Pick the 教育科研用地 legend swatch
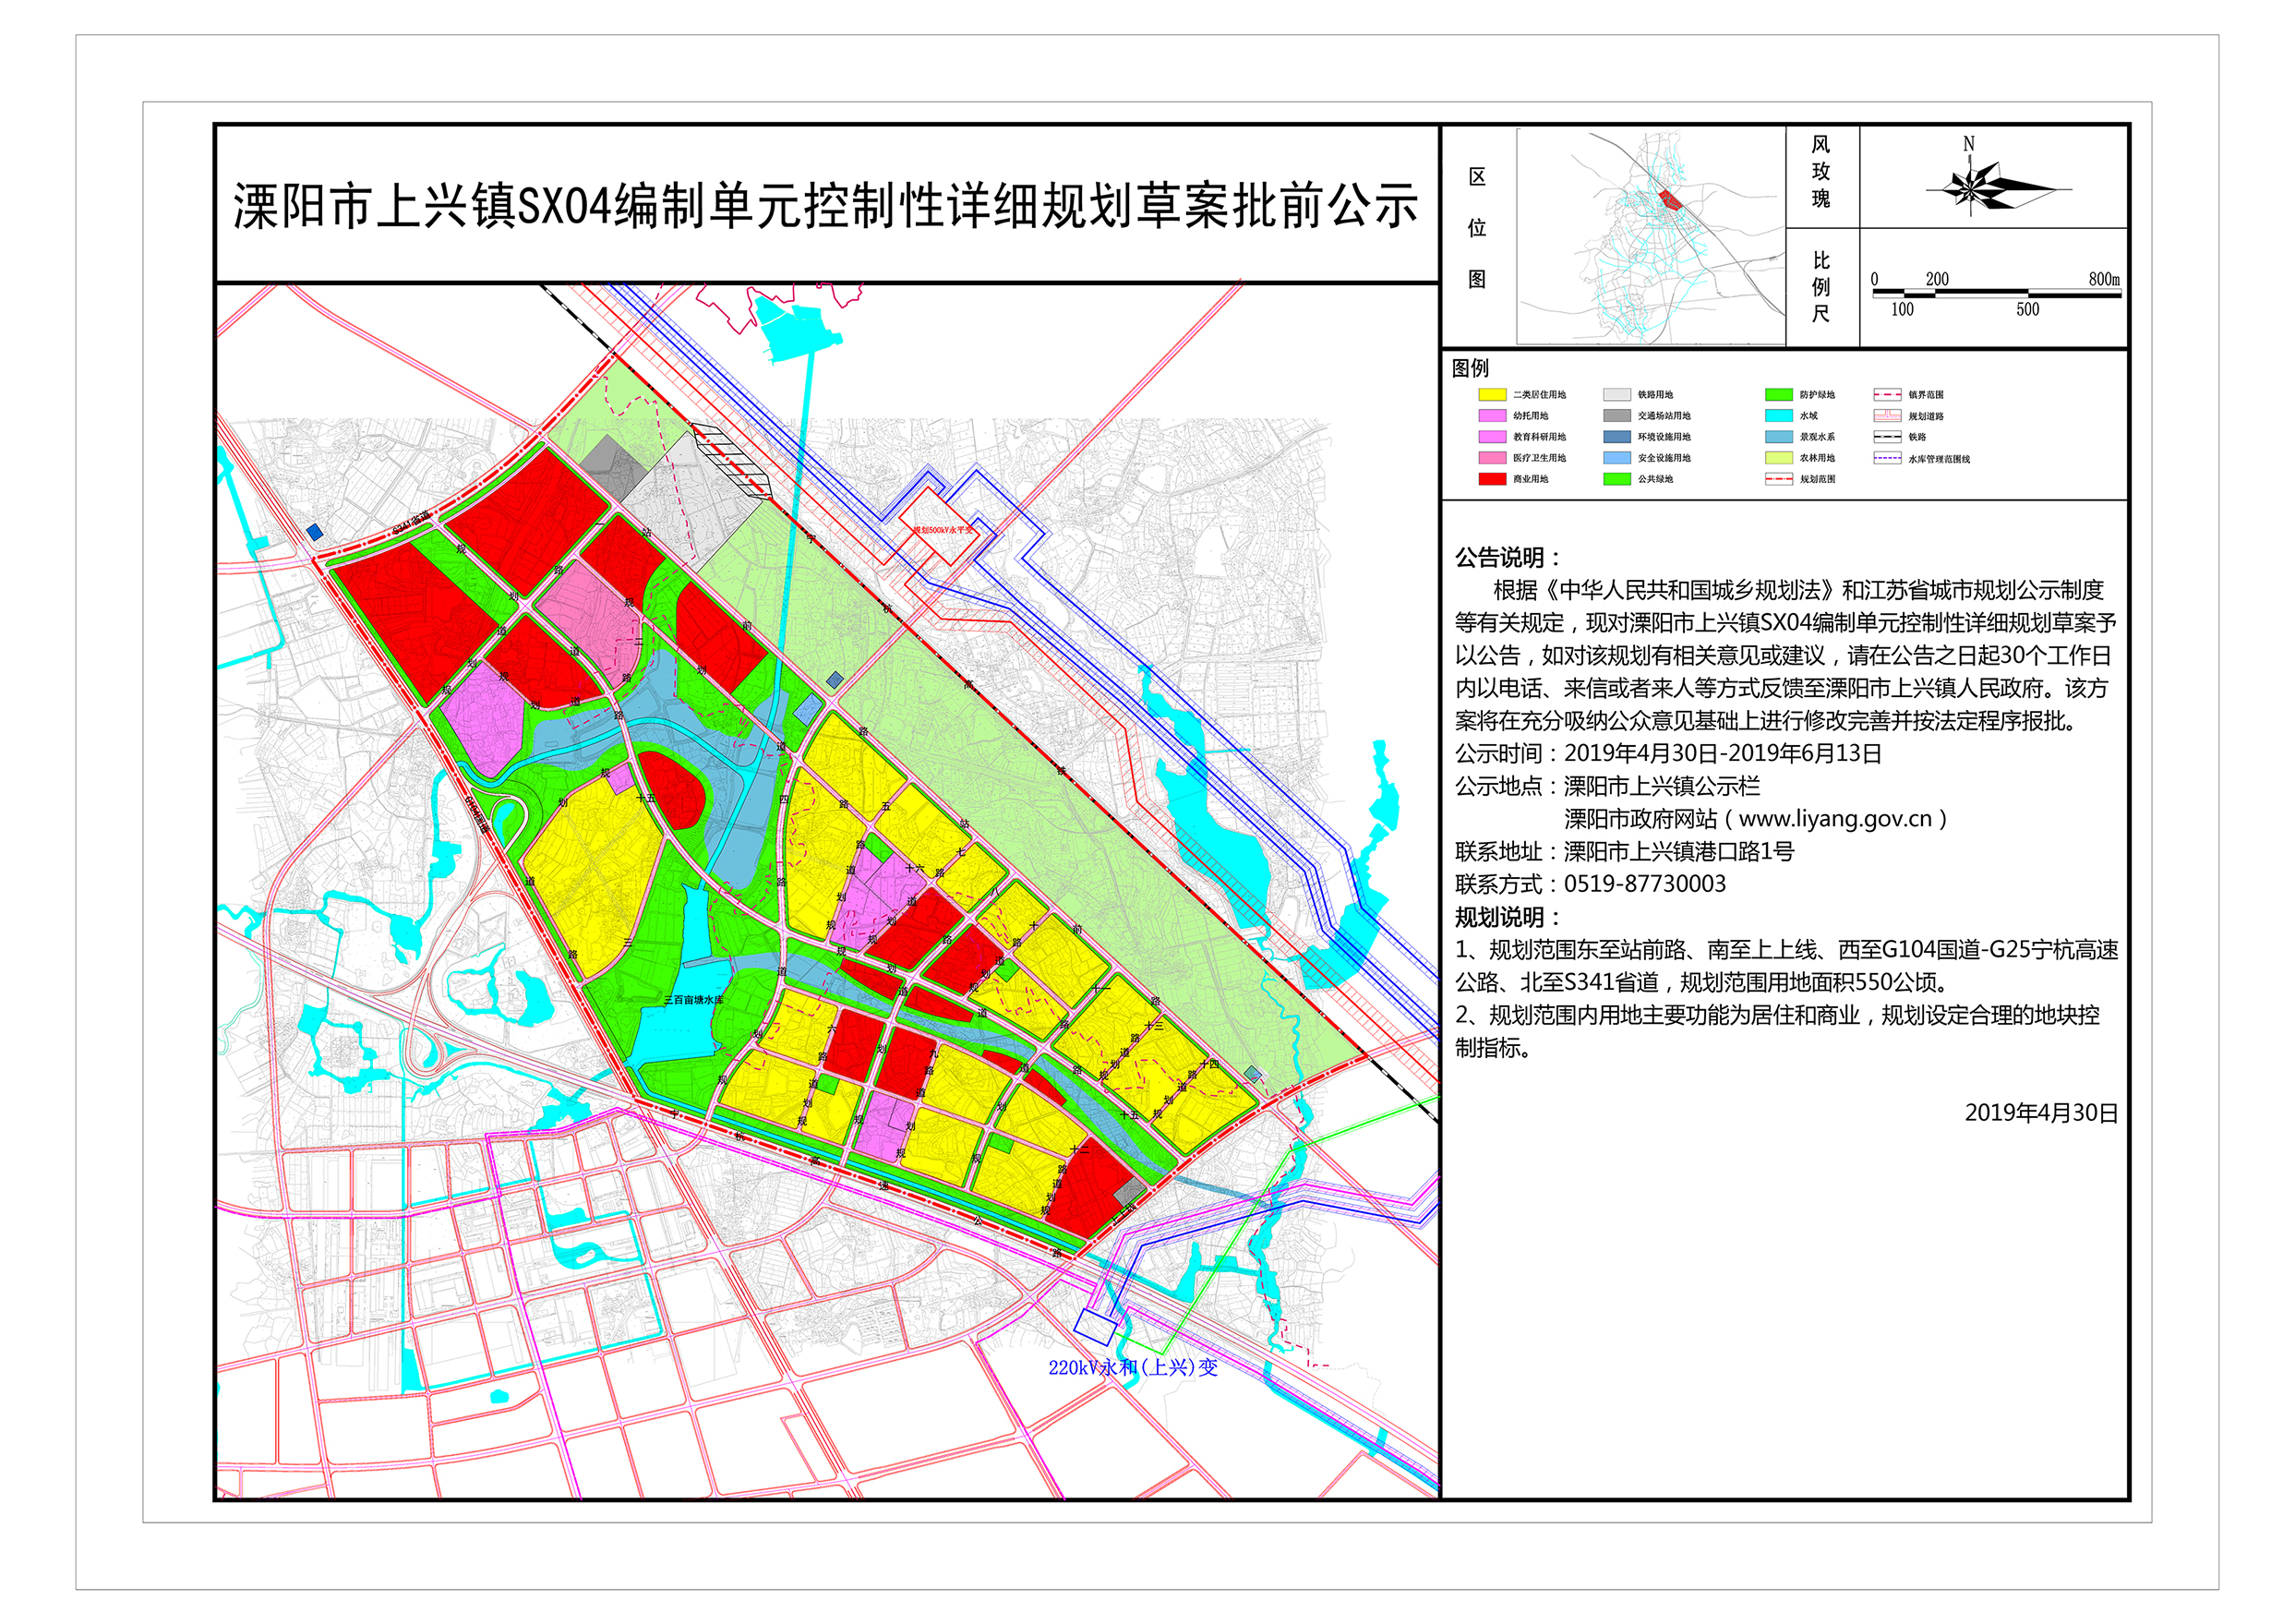The width and height of the screenshot is (2295, 1624). pos(1492,437)
